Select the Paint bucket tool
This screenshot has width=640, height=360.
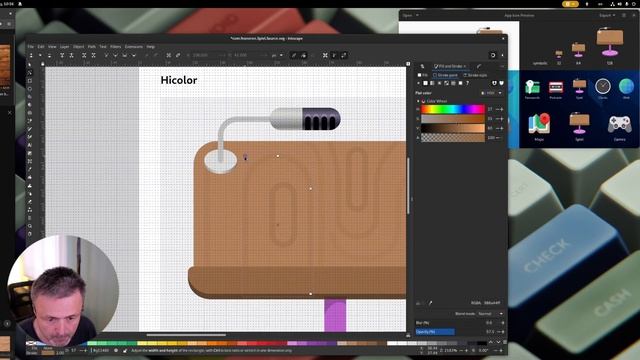click(30, 177)
